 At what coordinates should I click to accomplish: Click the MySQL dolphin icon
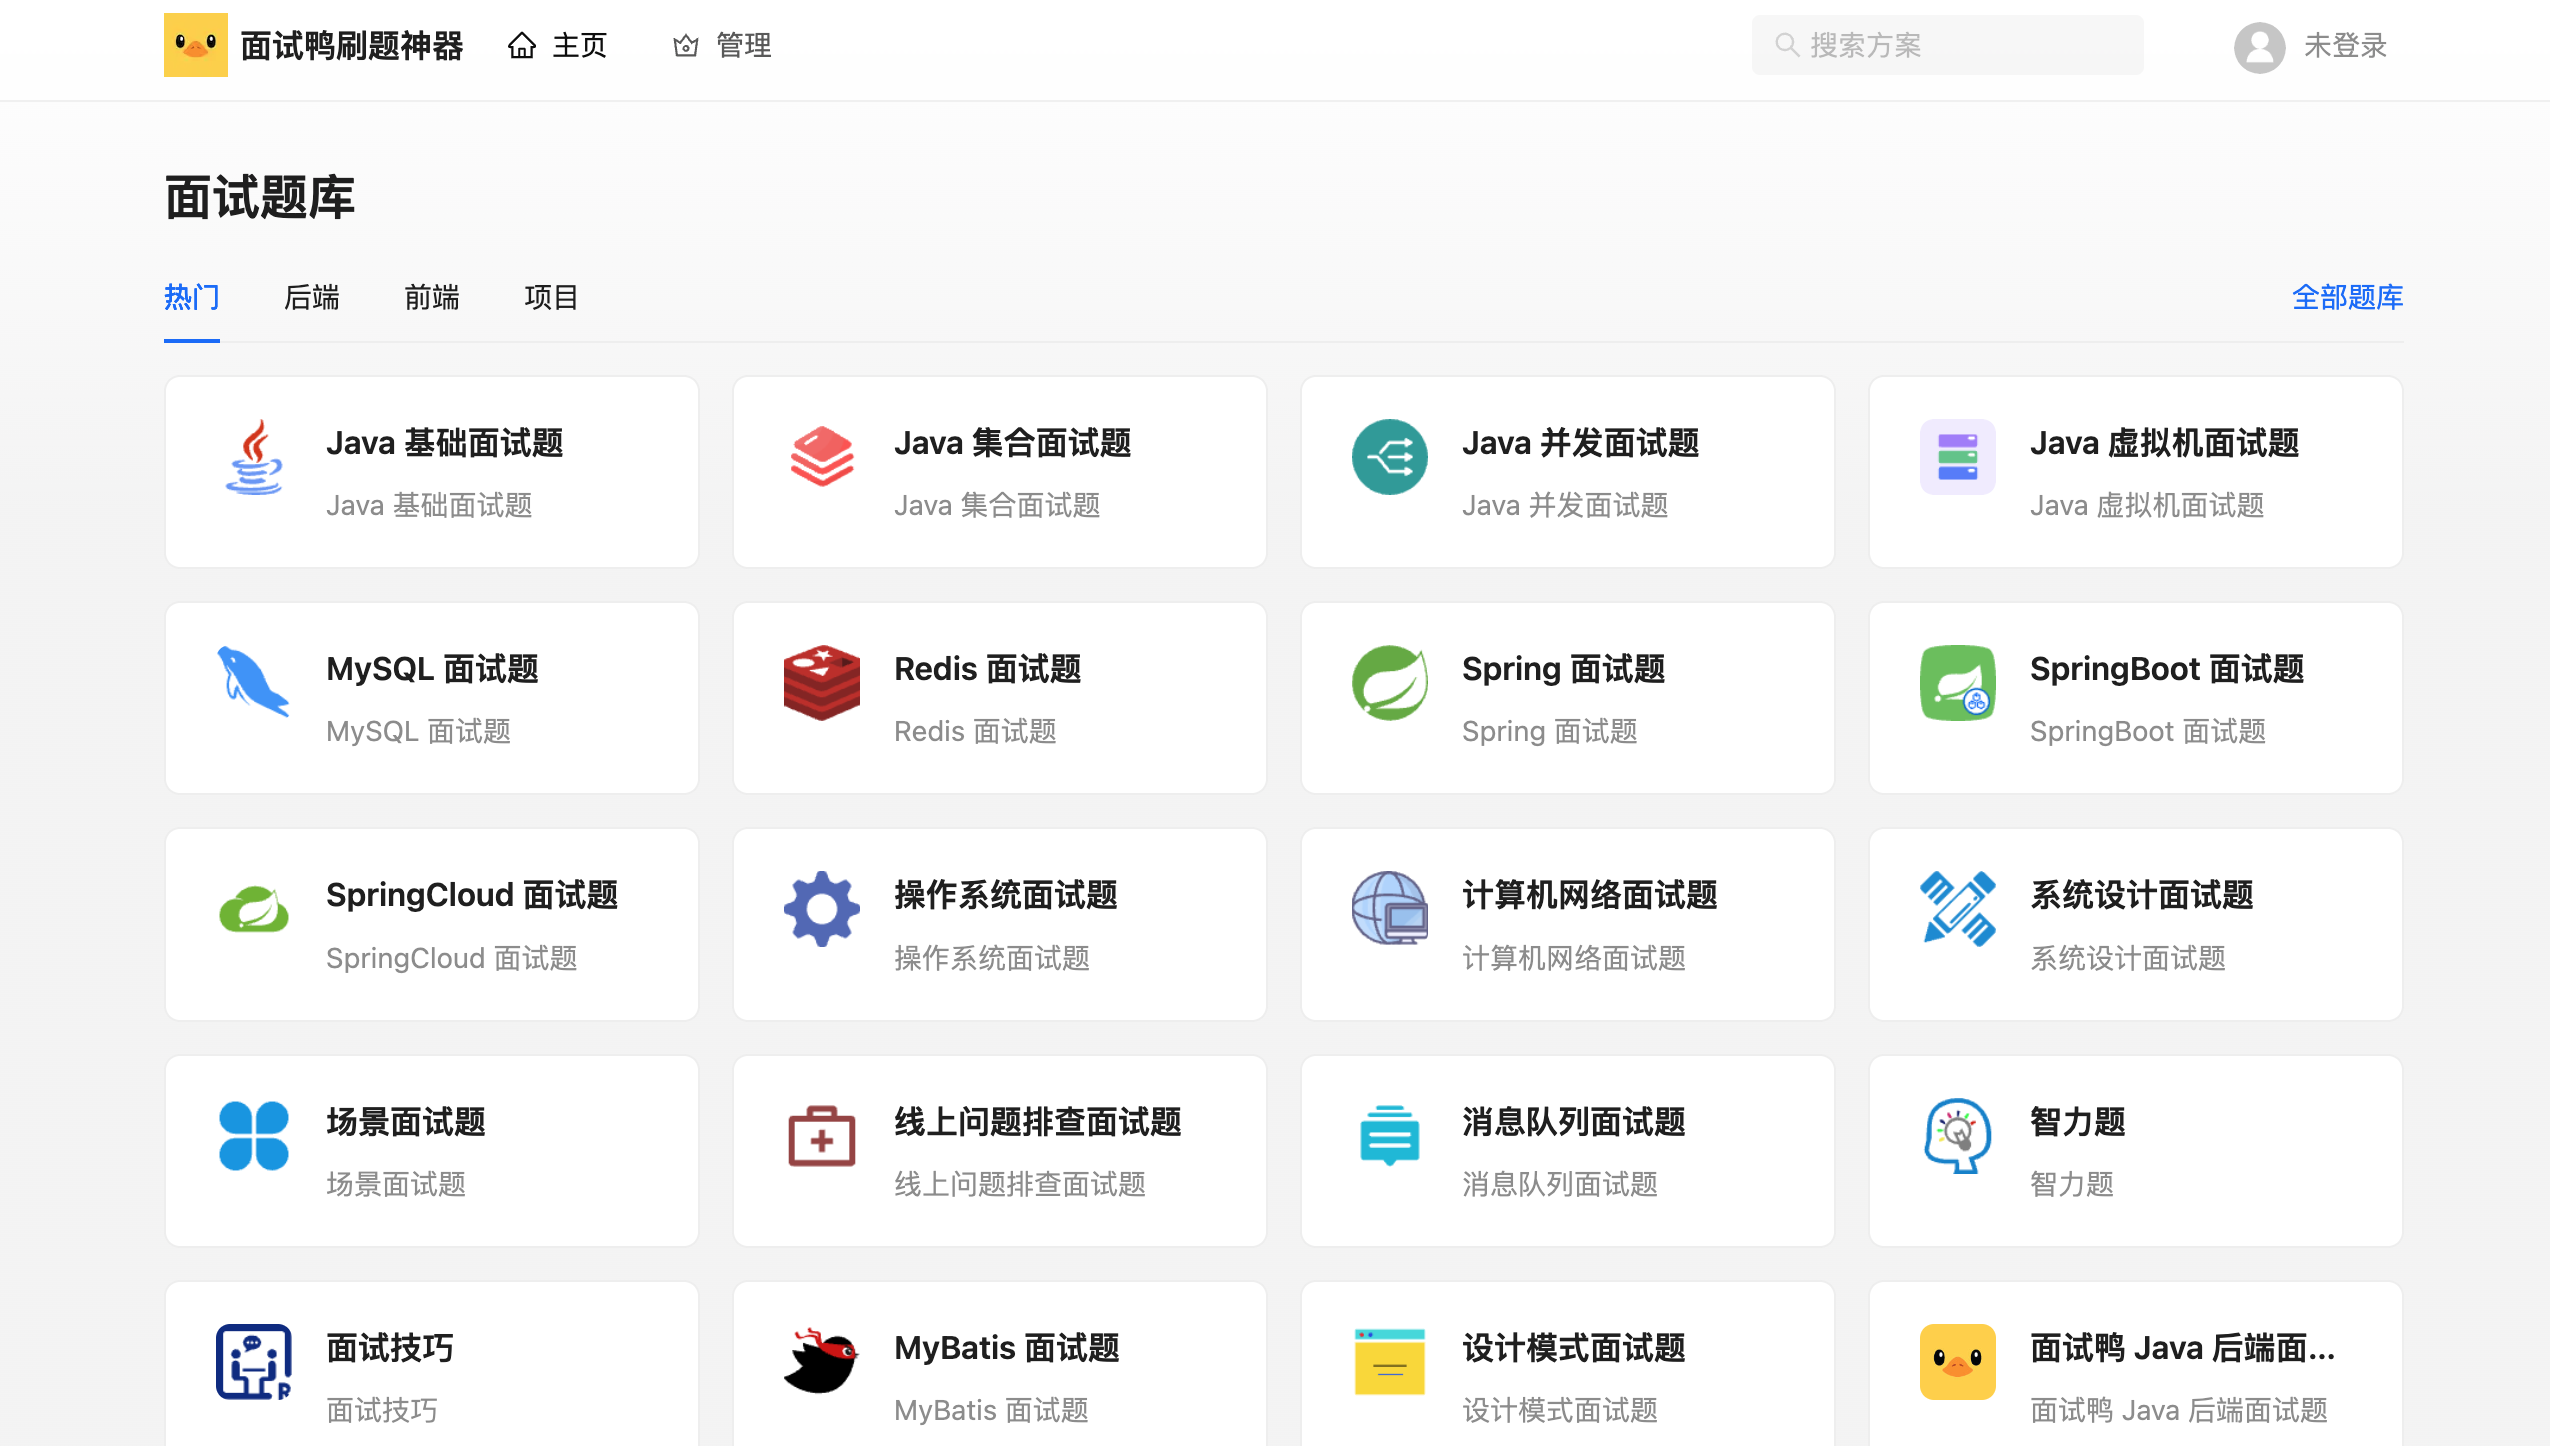pyautogui.click(x=254, y=682)
